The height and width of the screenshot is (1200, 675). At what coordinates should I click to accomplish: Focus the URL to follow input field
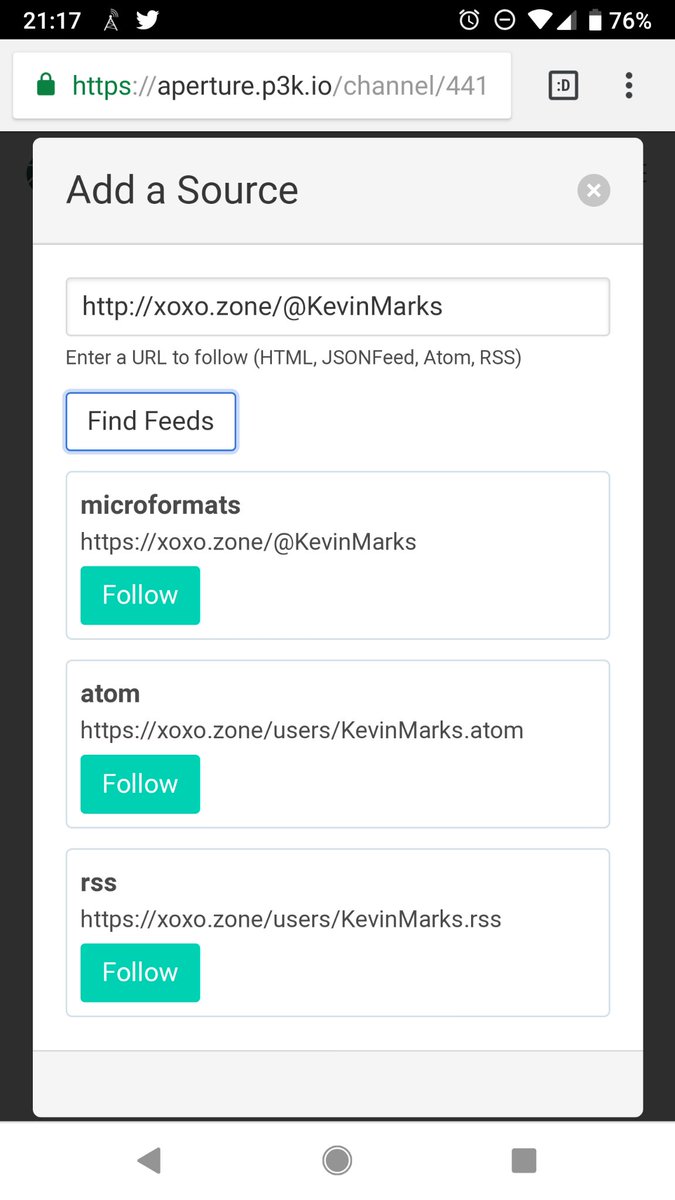tap(338, 306)
